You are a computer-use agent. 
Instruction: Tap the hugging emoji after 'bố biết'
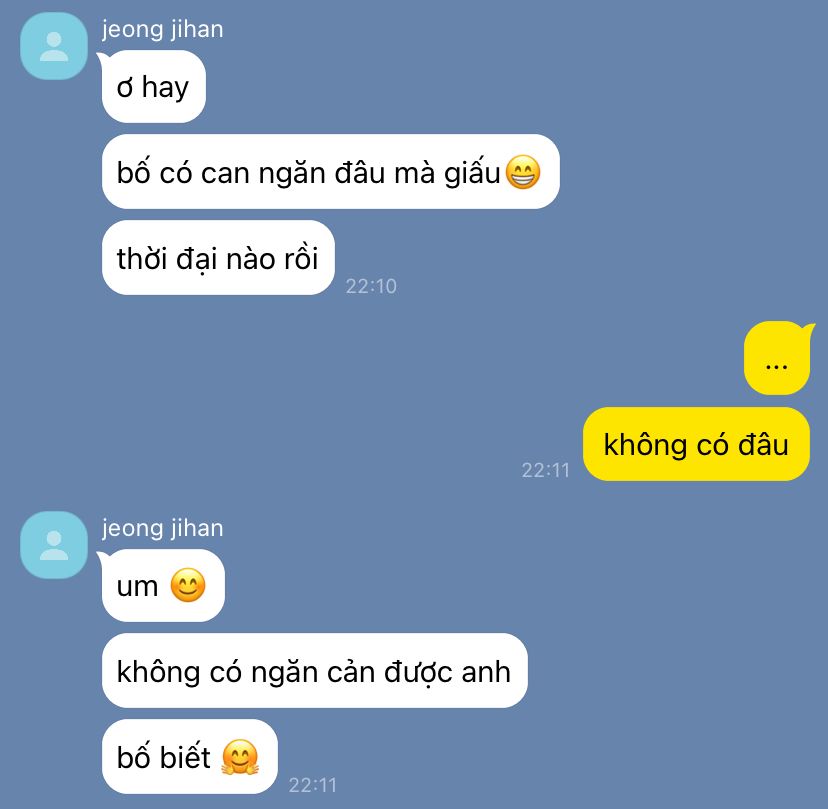[240, 757]
